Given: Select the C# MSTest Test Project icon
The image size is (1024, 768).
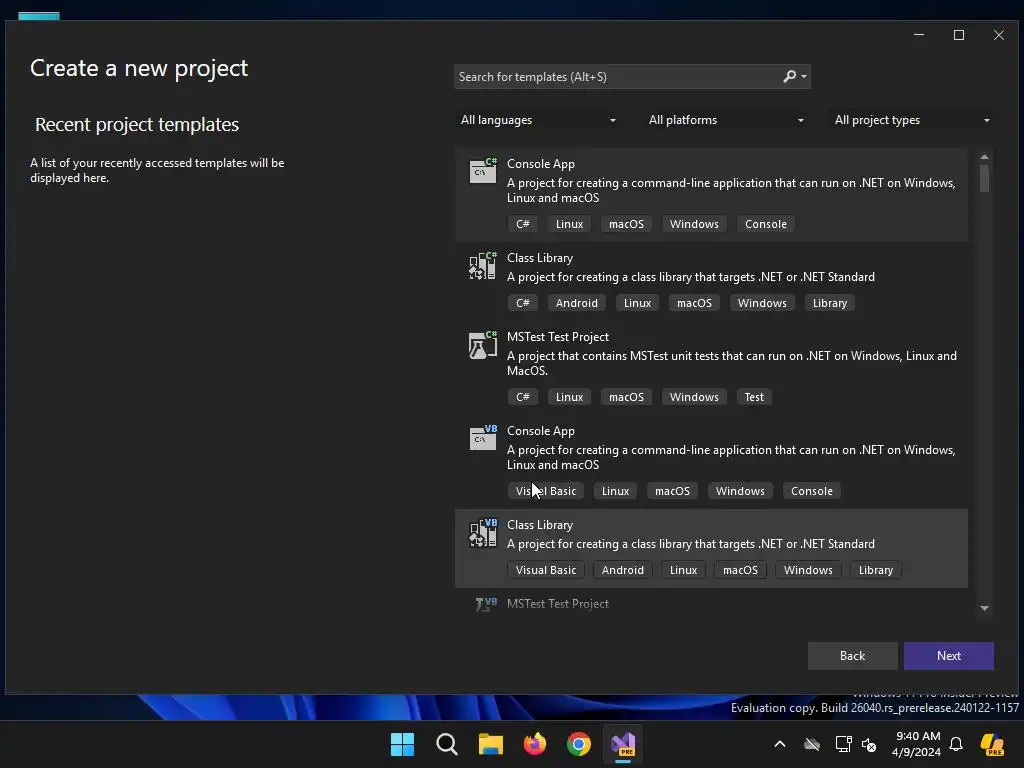Looking at the screenshot, I should pos(483,344).
